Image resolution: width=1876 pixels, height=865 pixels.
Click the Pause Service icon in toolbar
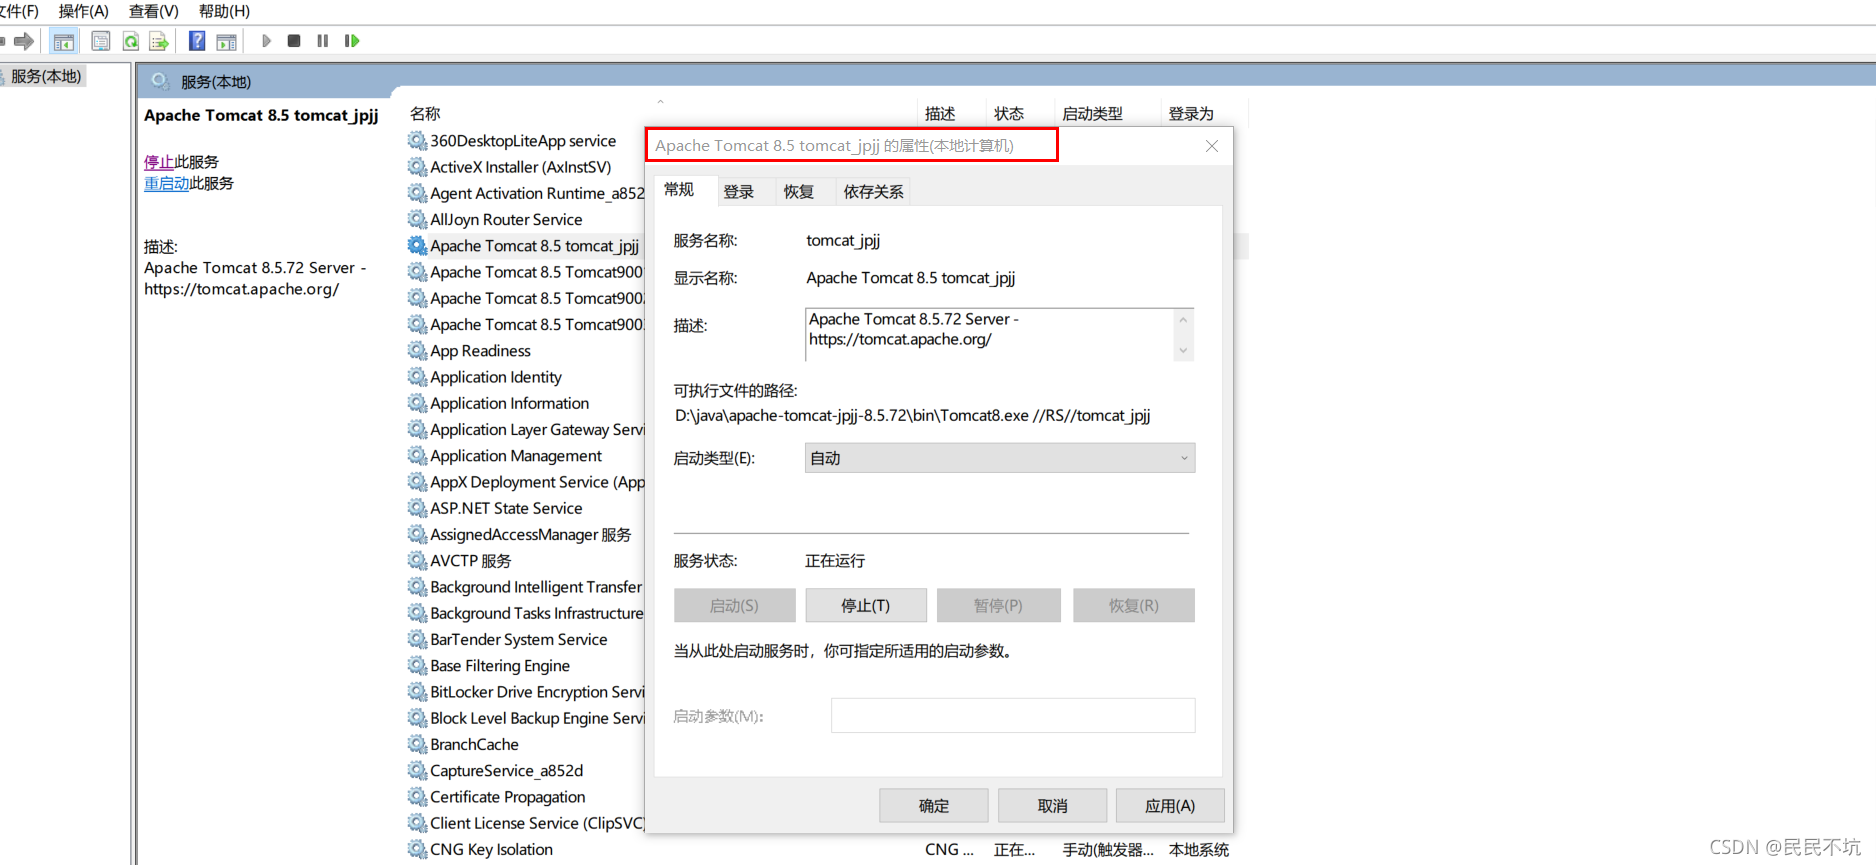click(322, 41)
